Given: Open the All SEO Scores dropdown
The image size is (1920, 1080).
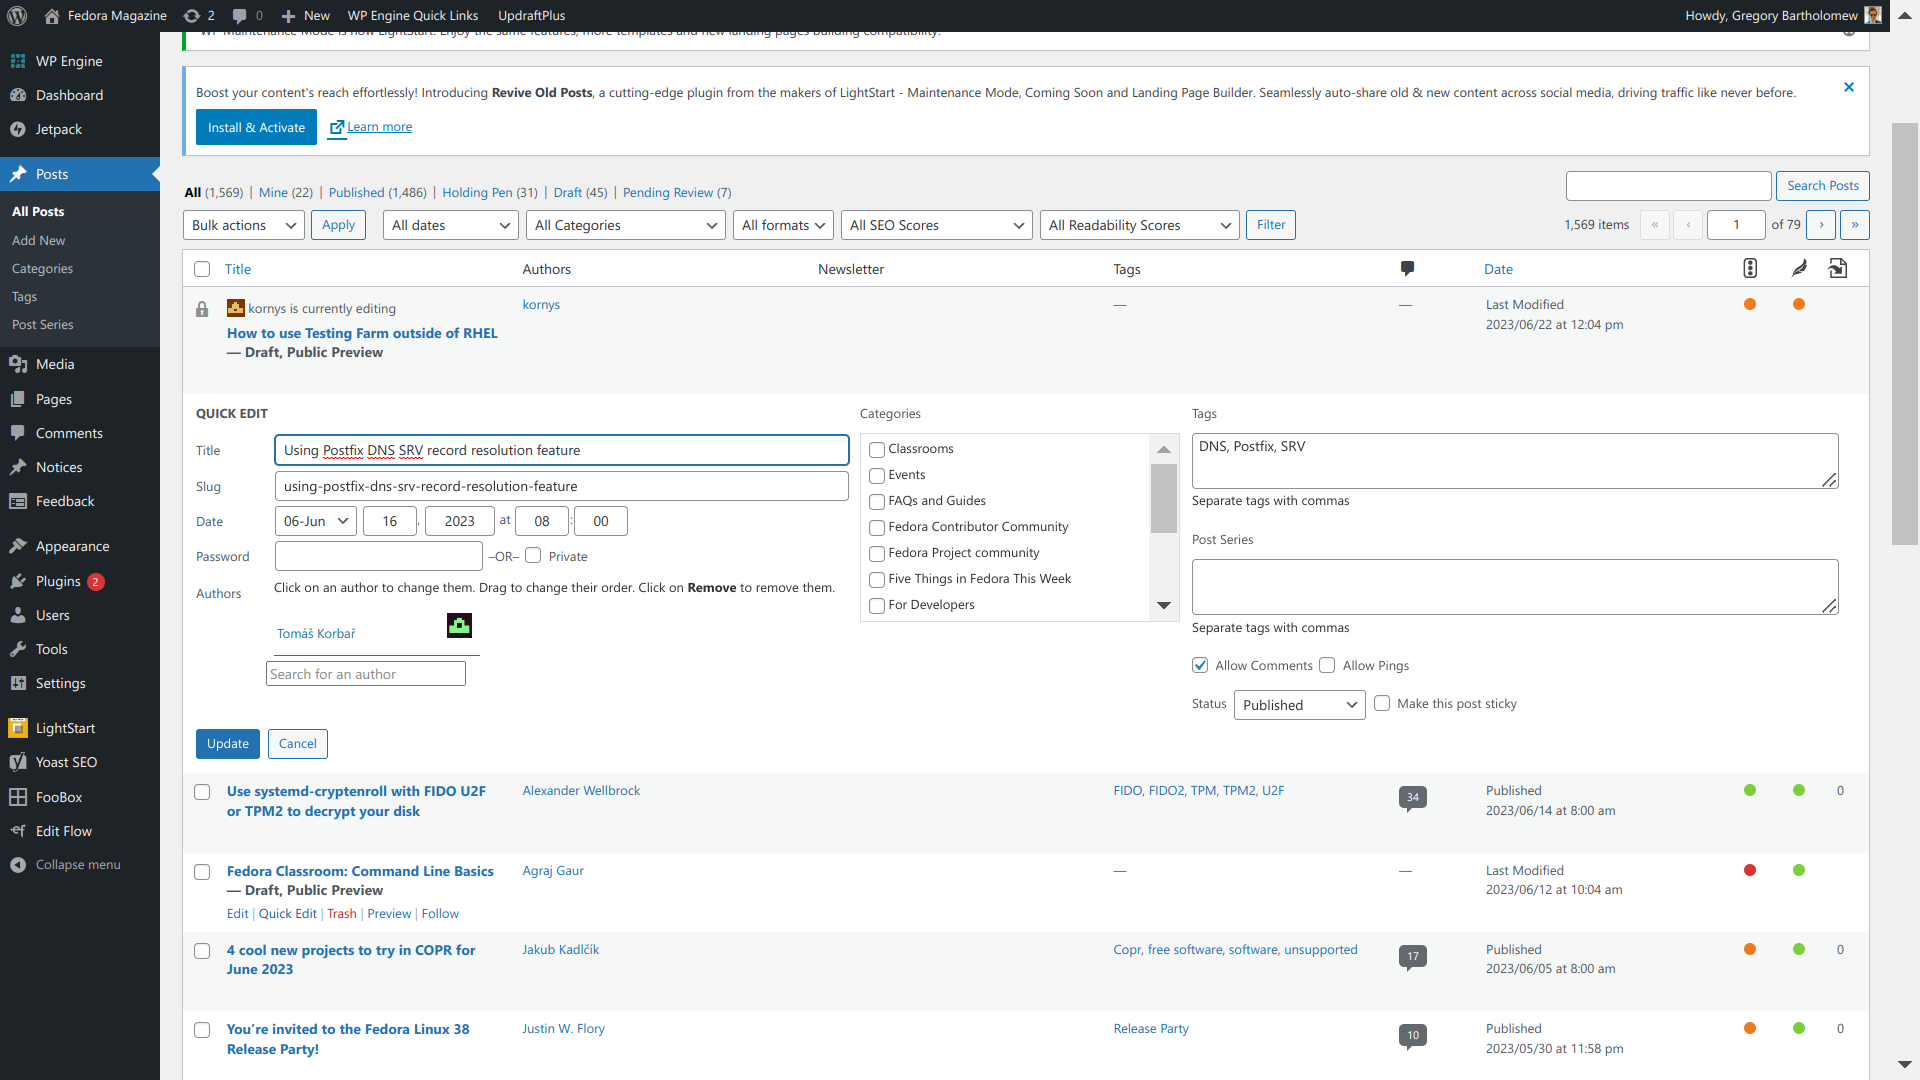Looking at the screenshot, I should (937, 225).
